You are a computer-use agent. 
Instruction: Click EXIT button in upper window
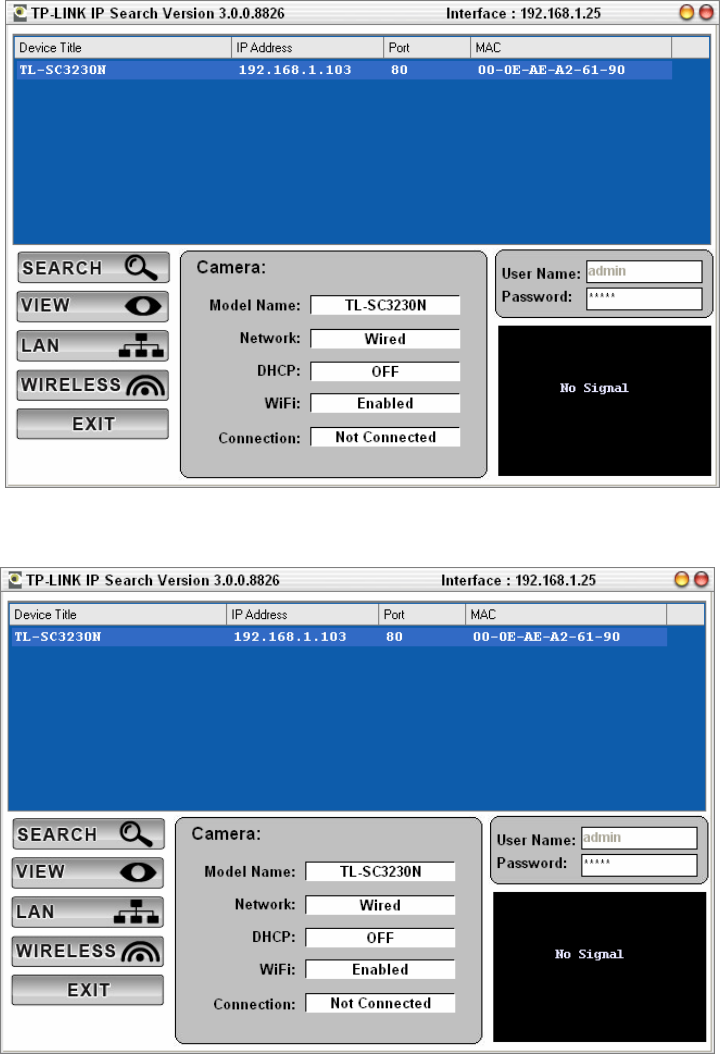tap(93, 424)
